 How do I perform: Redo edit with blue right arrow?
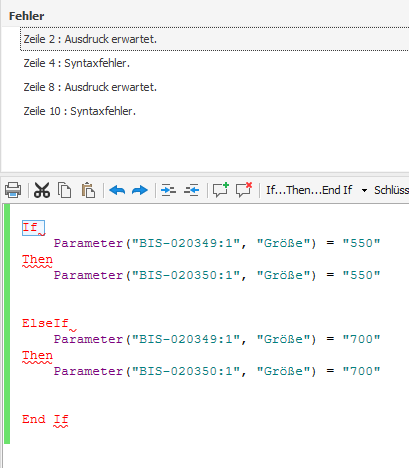[x=140, y=190]
